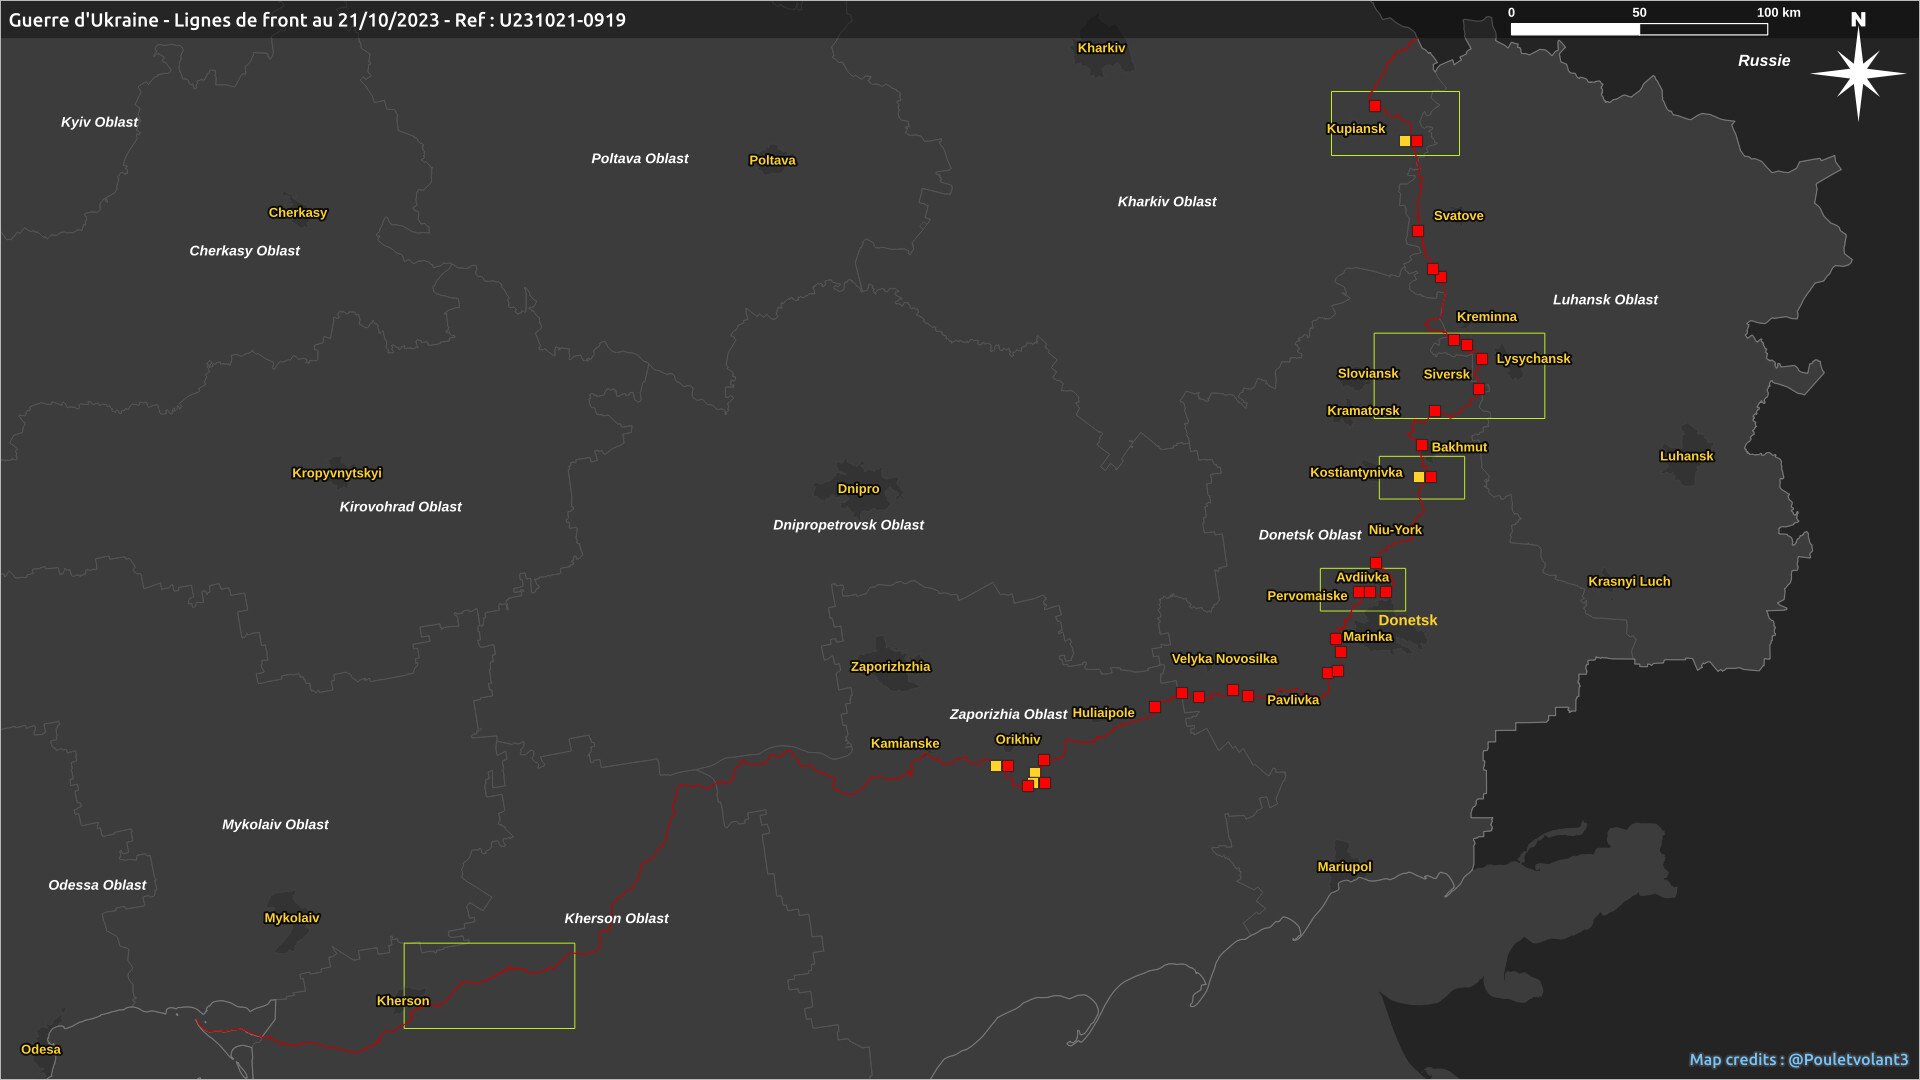Select the Luhansk Oblast label
Viewport: 1920px width, 1080px height.
tap(1605, 300)
